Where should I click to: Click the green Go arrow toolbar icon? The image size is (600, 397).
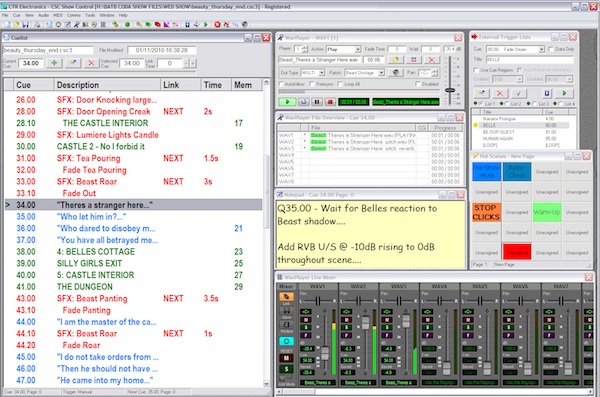[206, 25]
